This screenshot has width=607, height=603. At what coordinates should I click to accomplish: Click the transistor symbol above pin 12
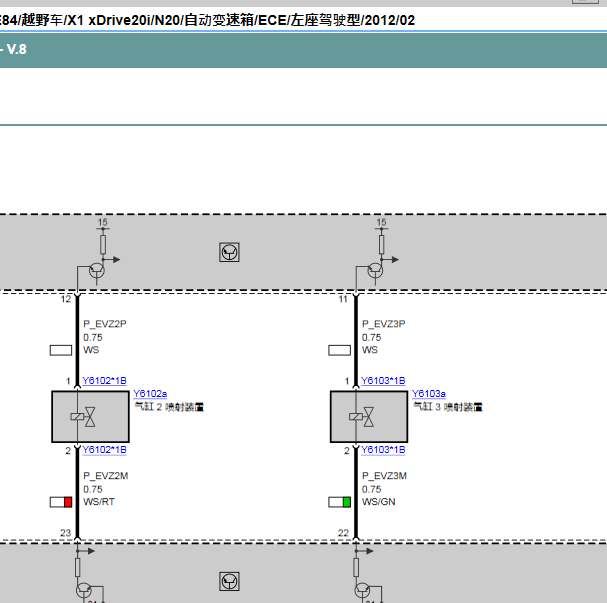click(96, 271)
